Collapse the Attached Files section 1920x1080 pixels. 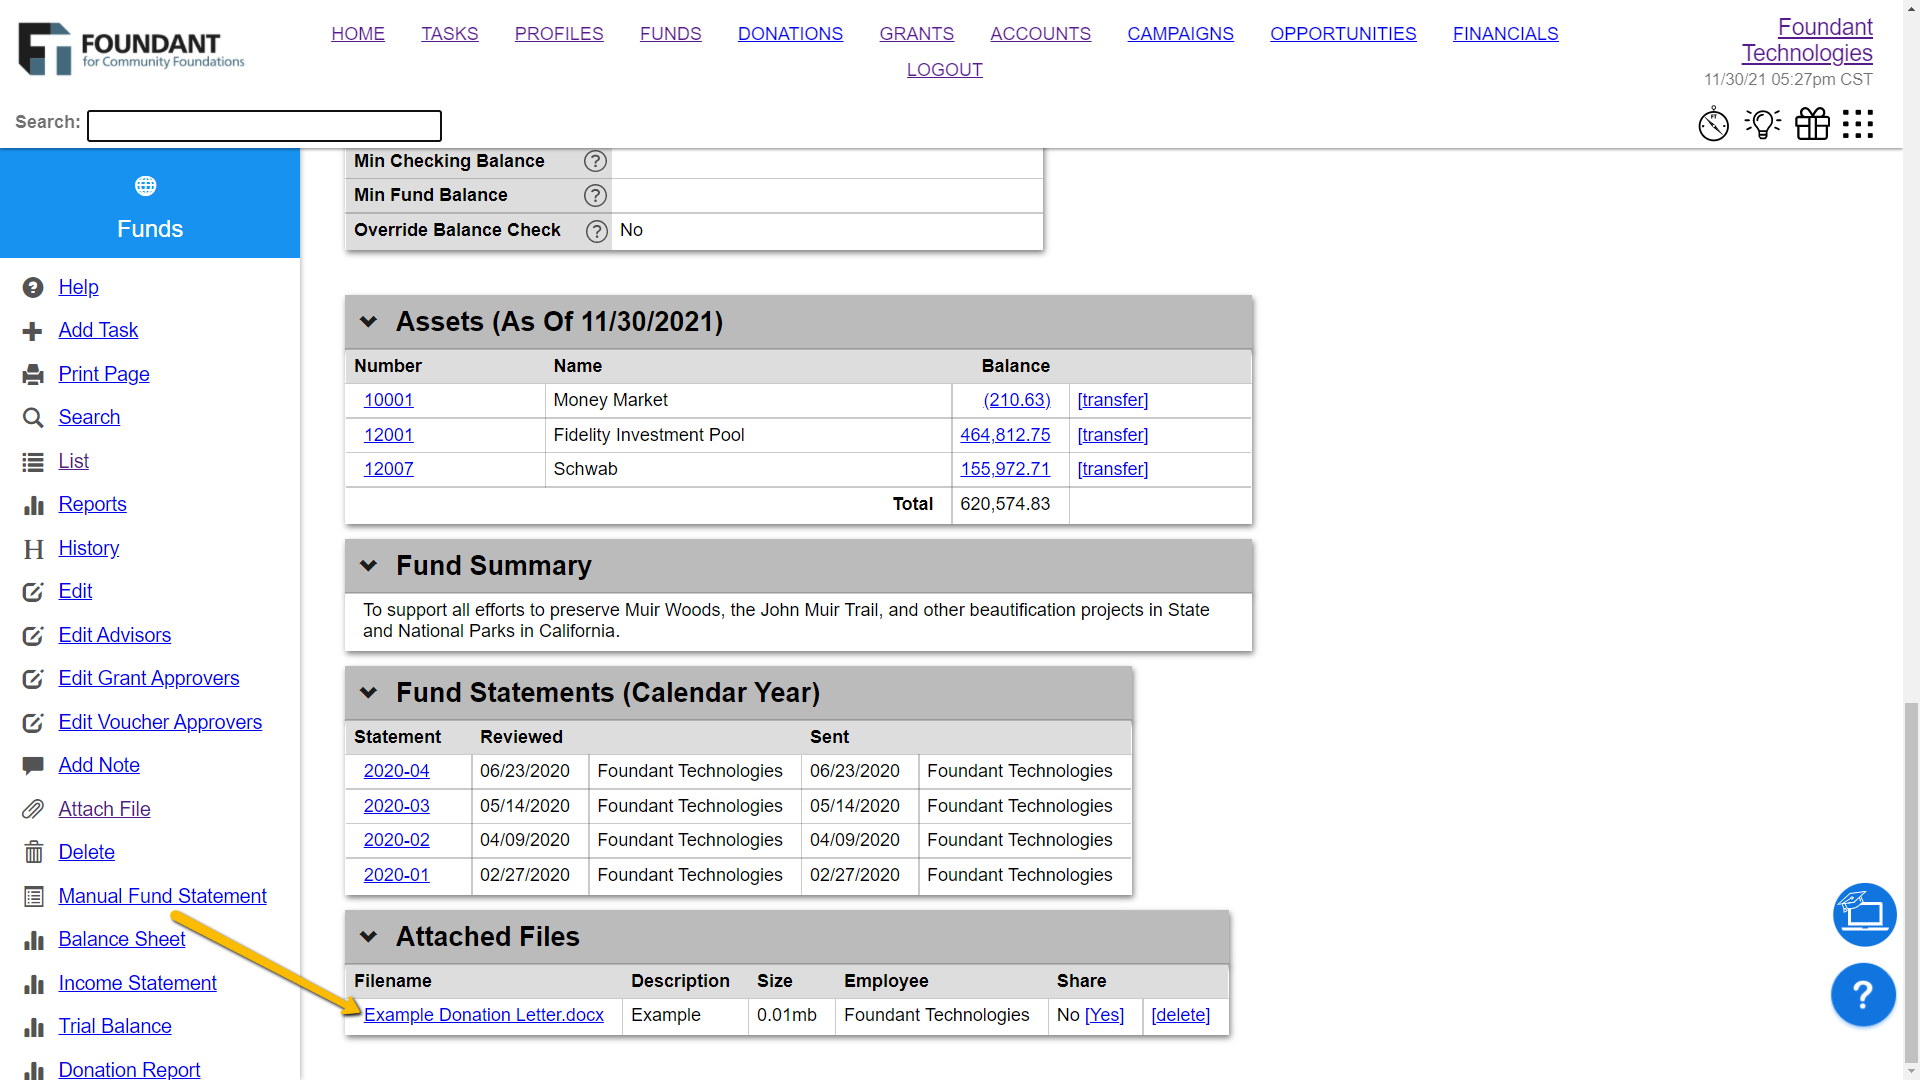368,937
